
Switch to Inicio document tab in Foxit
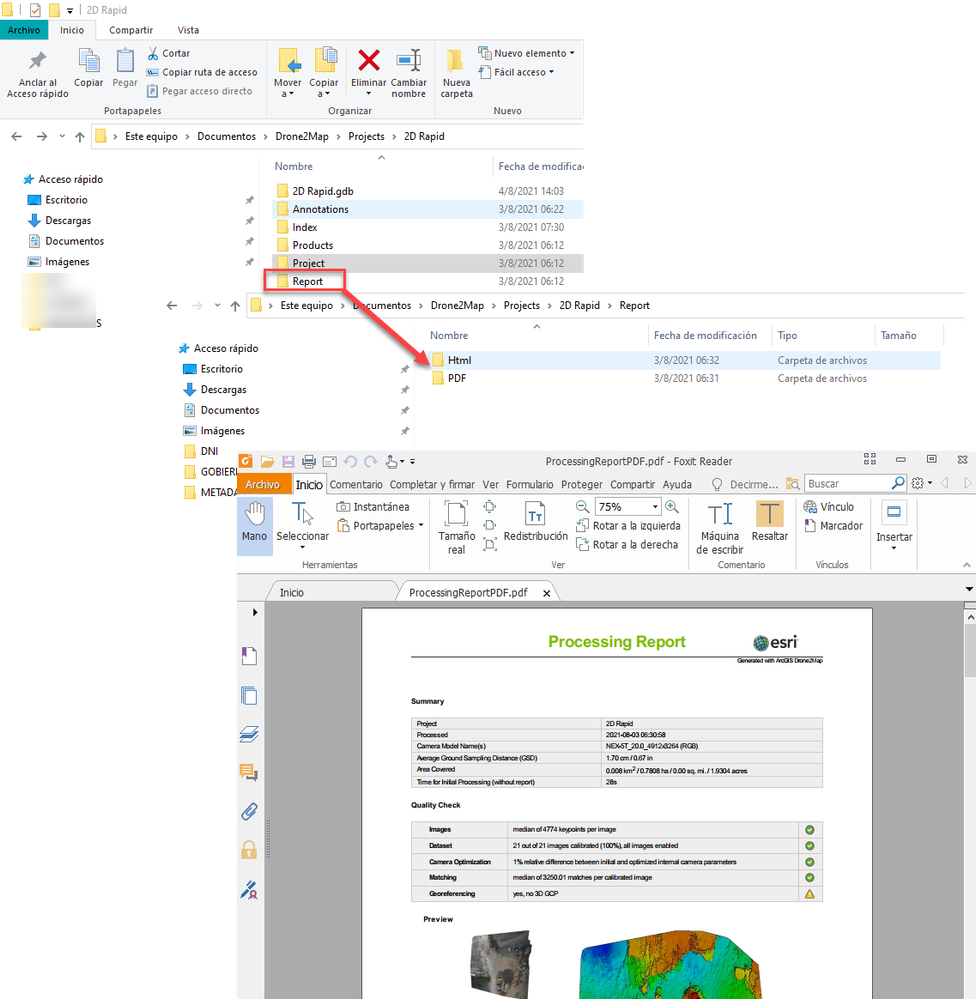tap(292, 593)
